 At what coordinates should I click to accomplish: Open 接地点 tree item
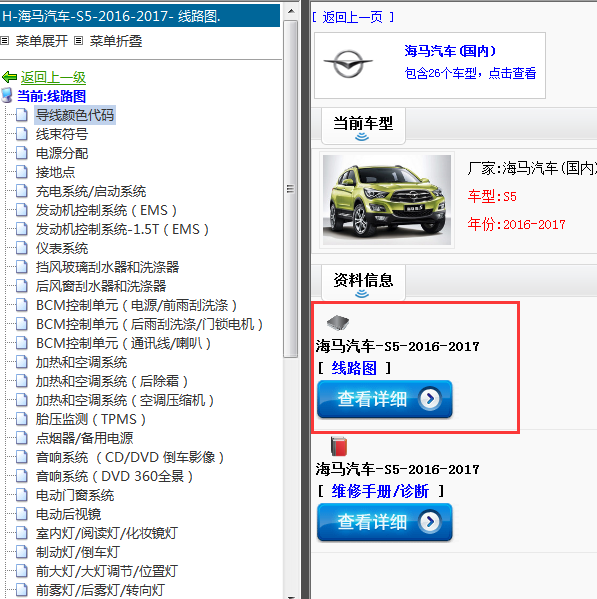coord(55,172)
